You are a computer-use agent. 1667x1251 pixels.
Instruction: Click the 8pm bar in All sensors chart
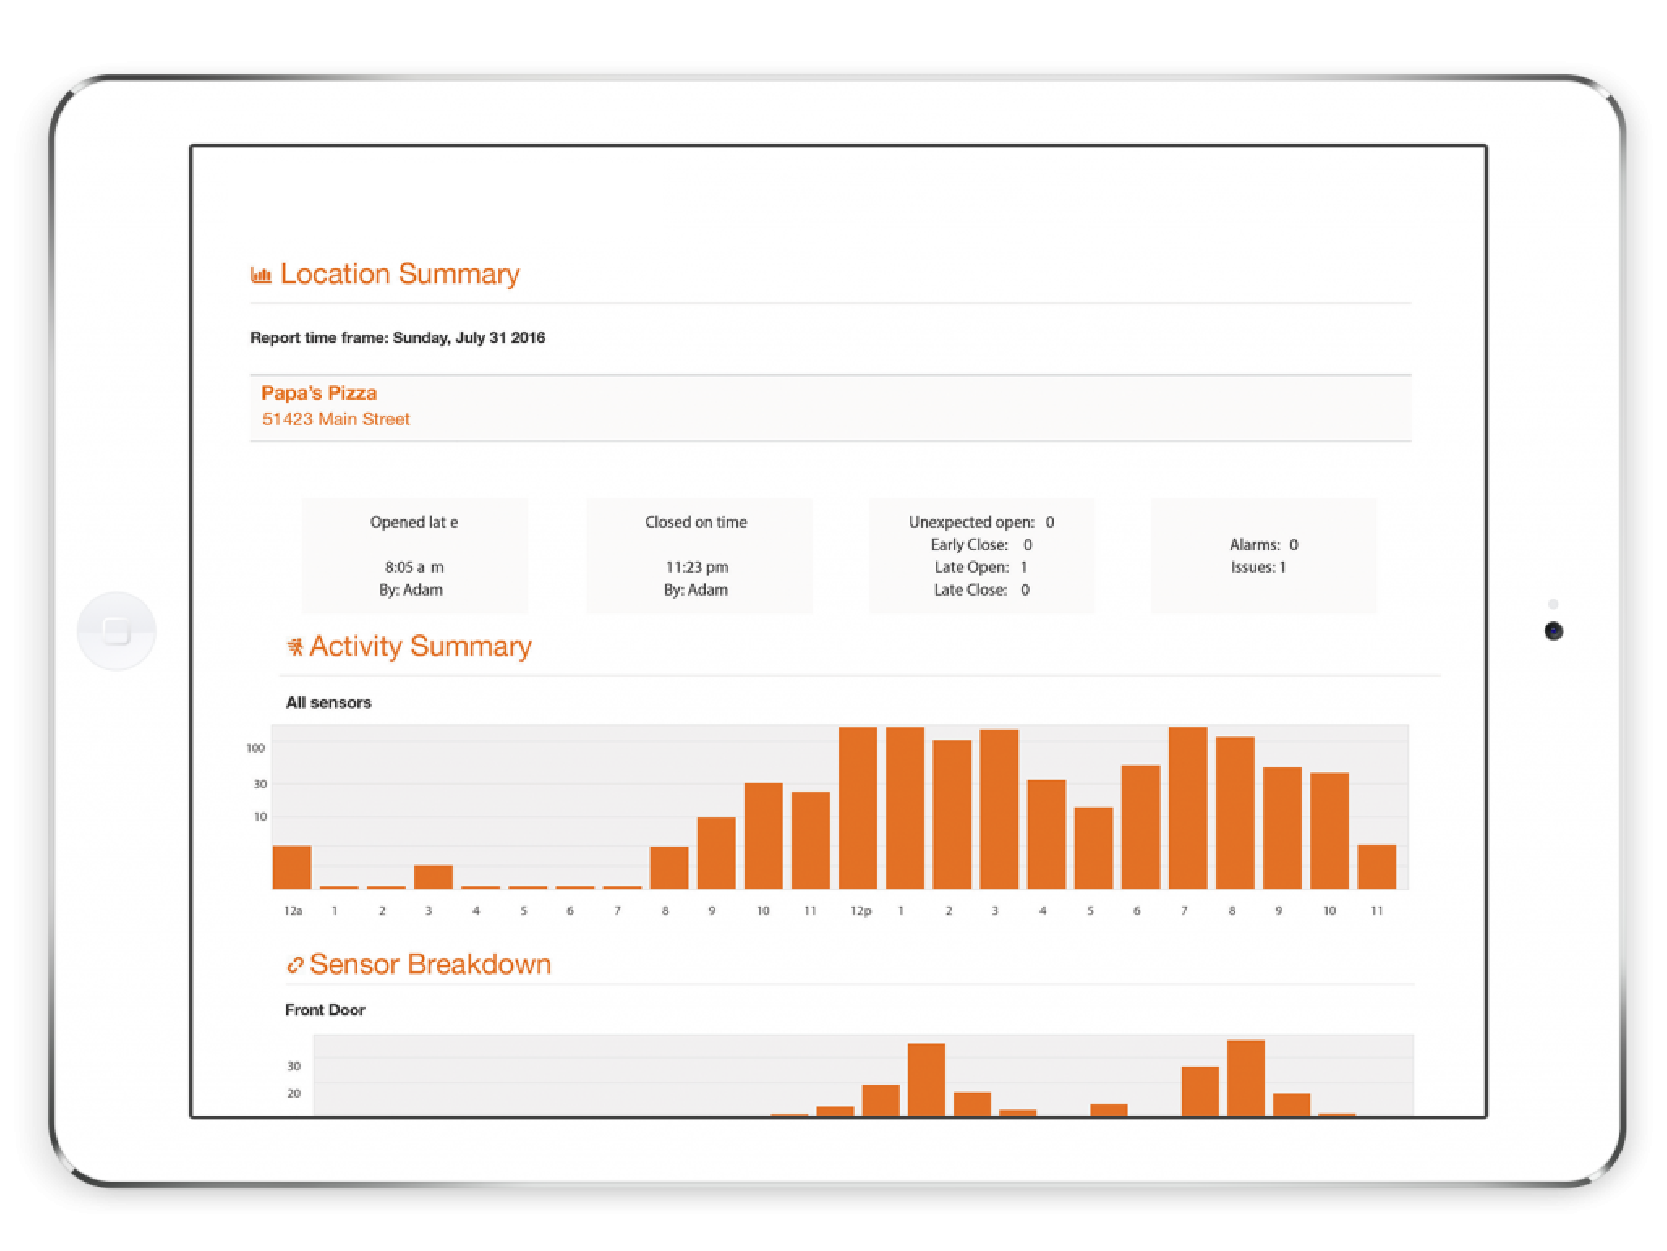pyautogui.click(x=1235, y=813)
